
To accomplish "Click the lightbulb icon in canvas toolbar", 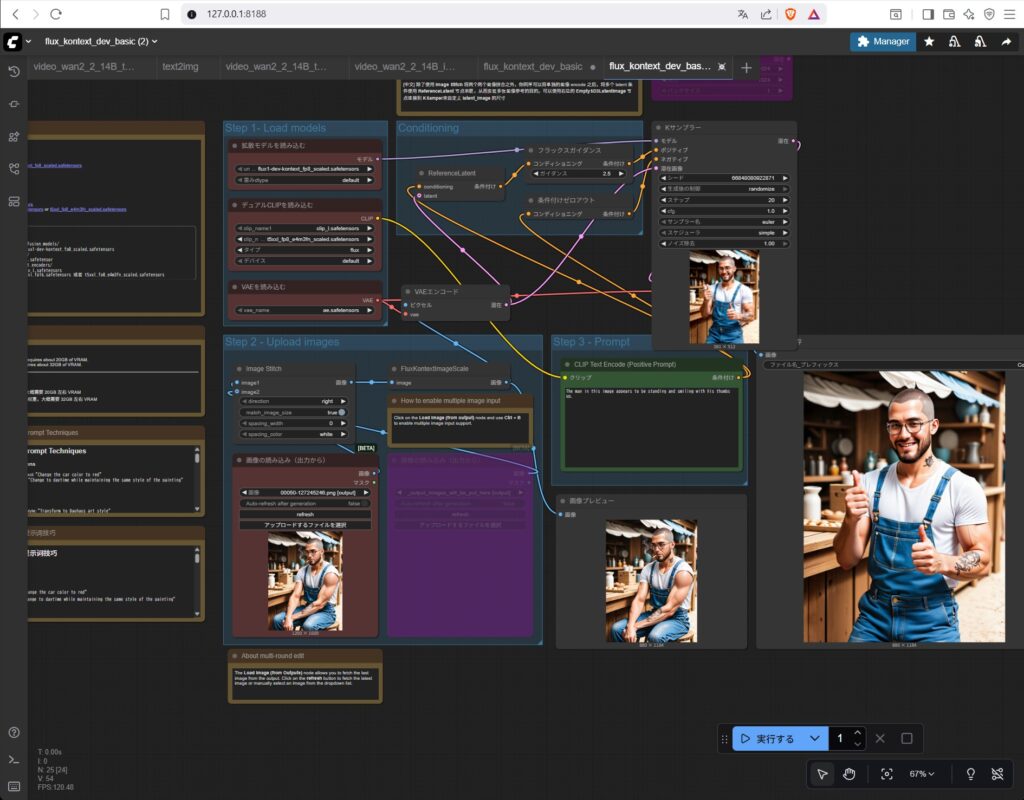I will (969, 774).
